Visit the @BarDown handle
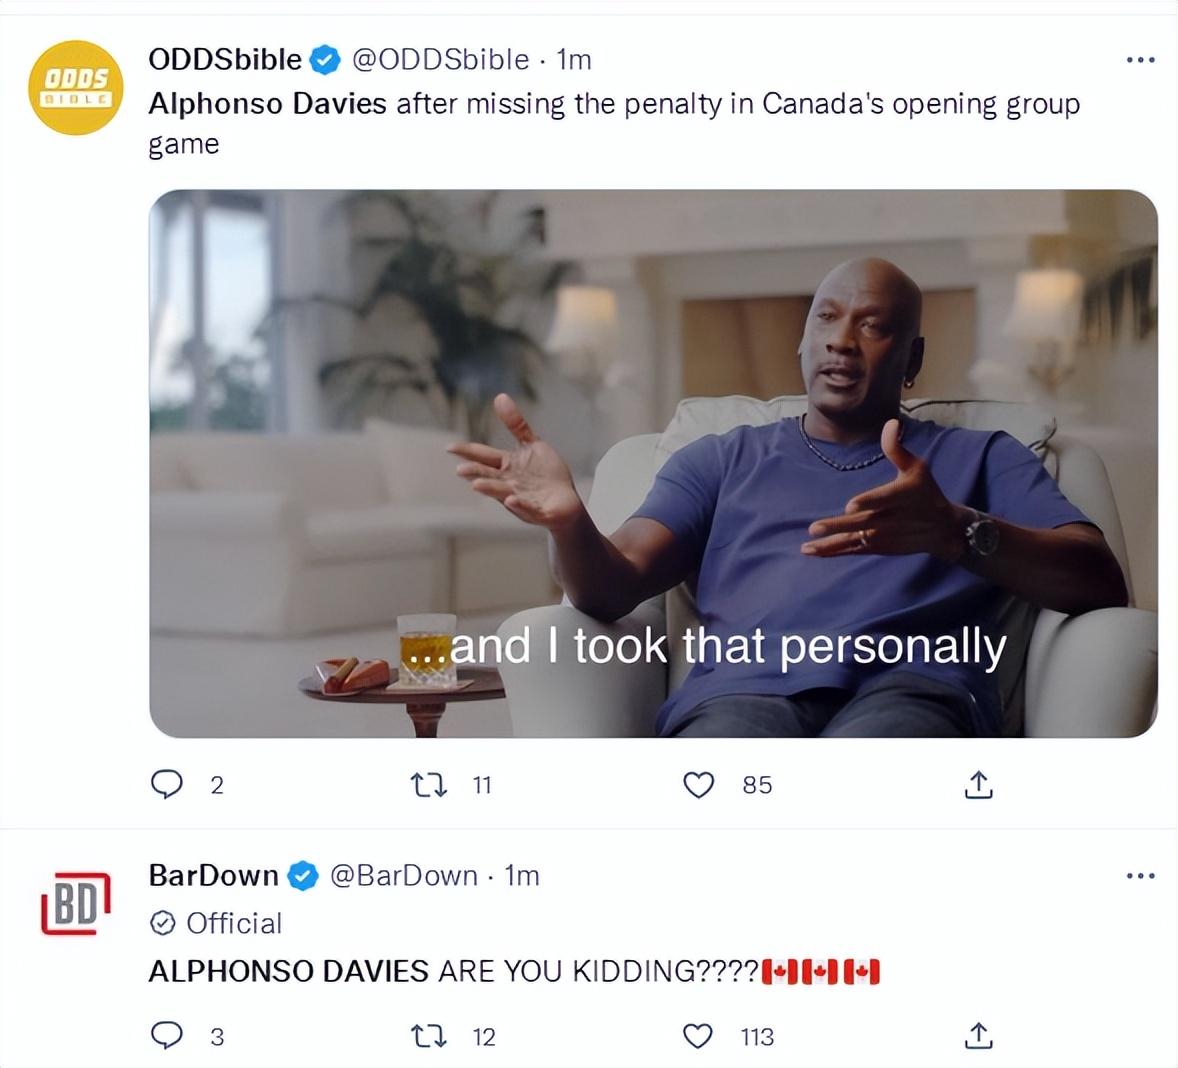 coord(403,876)
